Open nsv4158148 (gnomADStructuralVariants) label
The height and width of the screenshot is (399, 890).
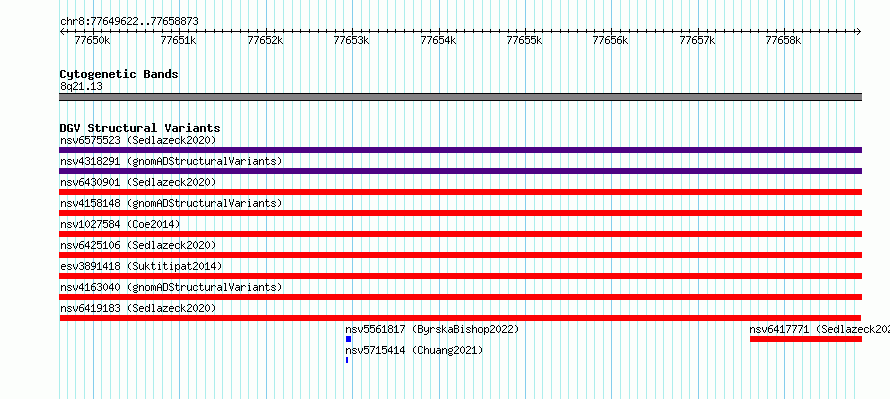(x=171, y=203)
